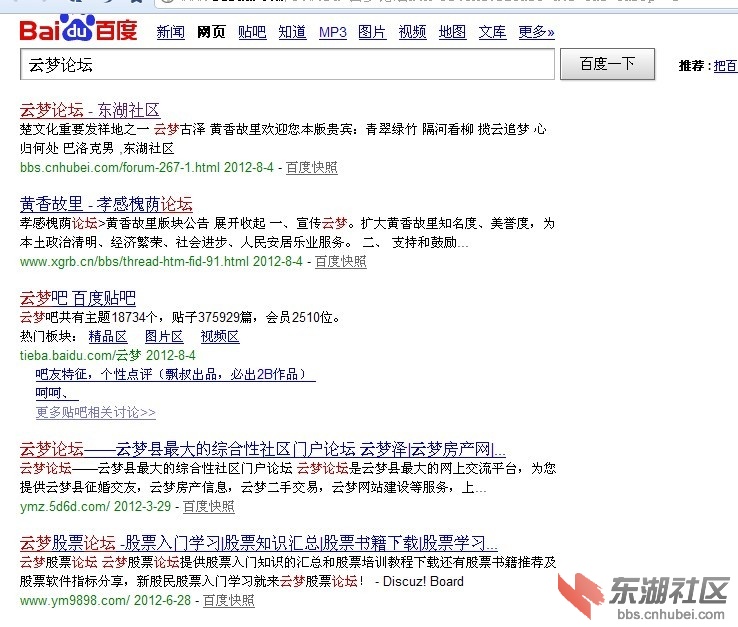
Task: Click the URL text www.ym9898.com/
Action: [x=75, y=601]
